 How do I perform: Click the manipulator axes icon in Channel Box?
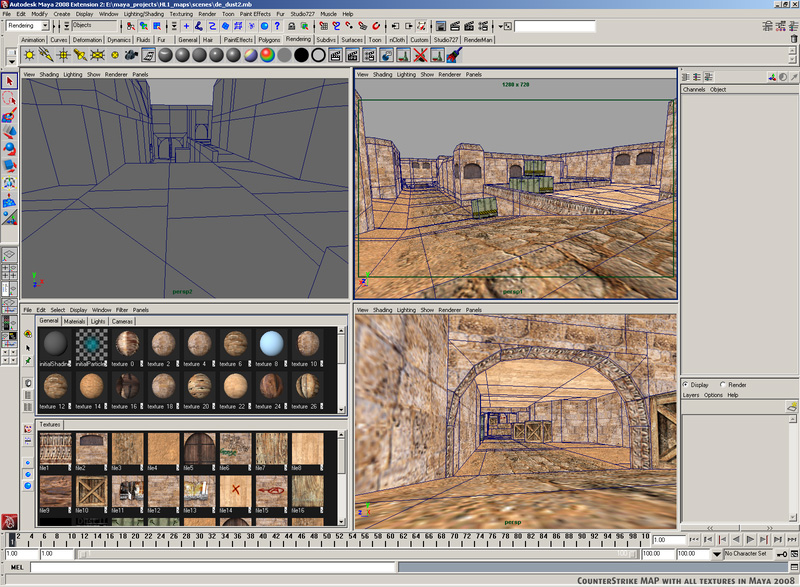[x=772, y=77]
